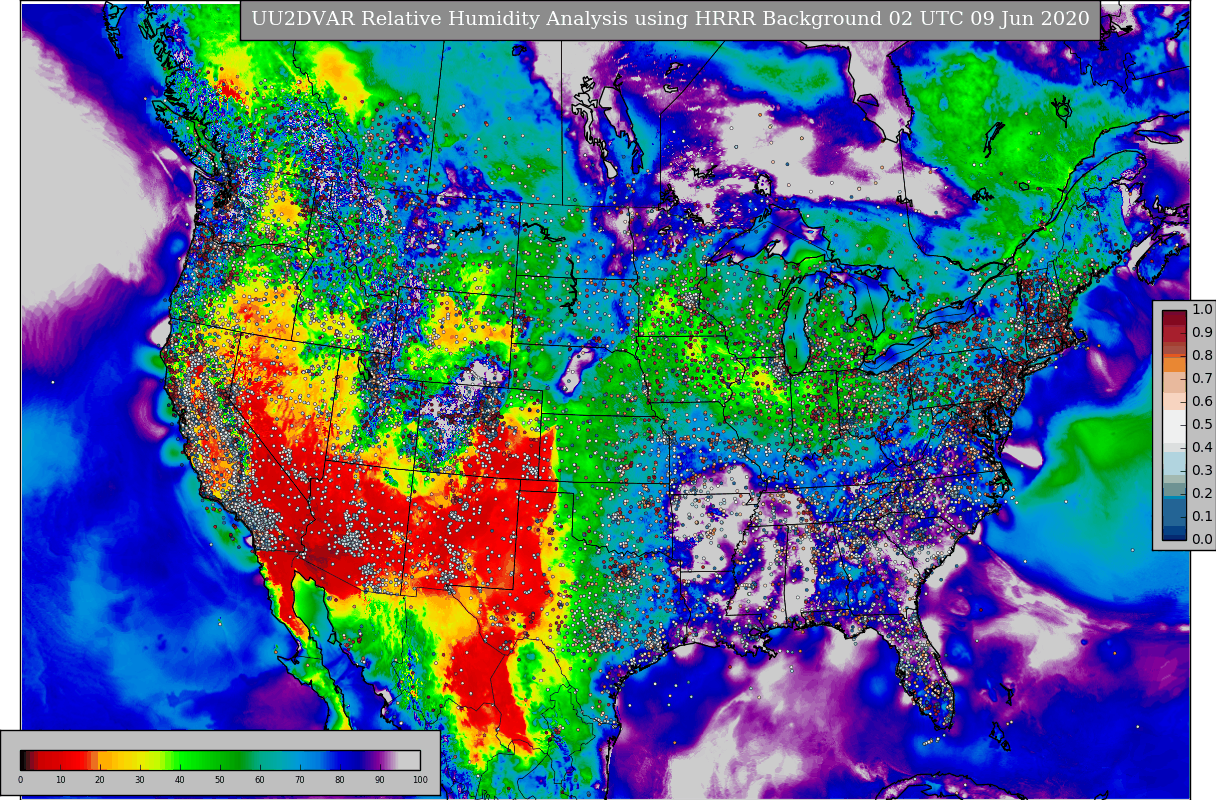Select the 0.6 label on right legend
This screenshot has height=800, width=1216.
[1201, 402]
